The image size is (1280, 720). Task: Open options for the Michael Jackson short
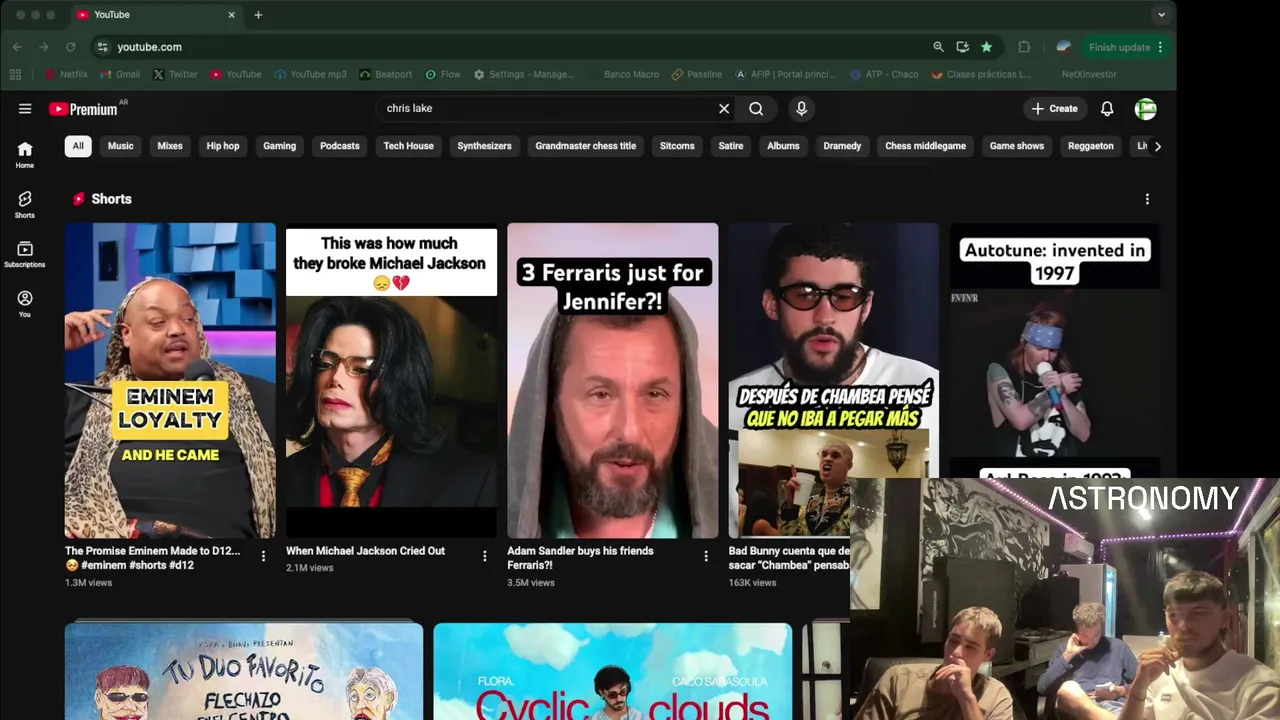pos(485,556)
